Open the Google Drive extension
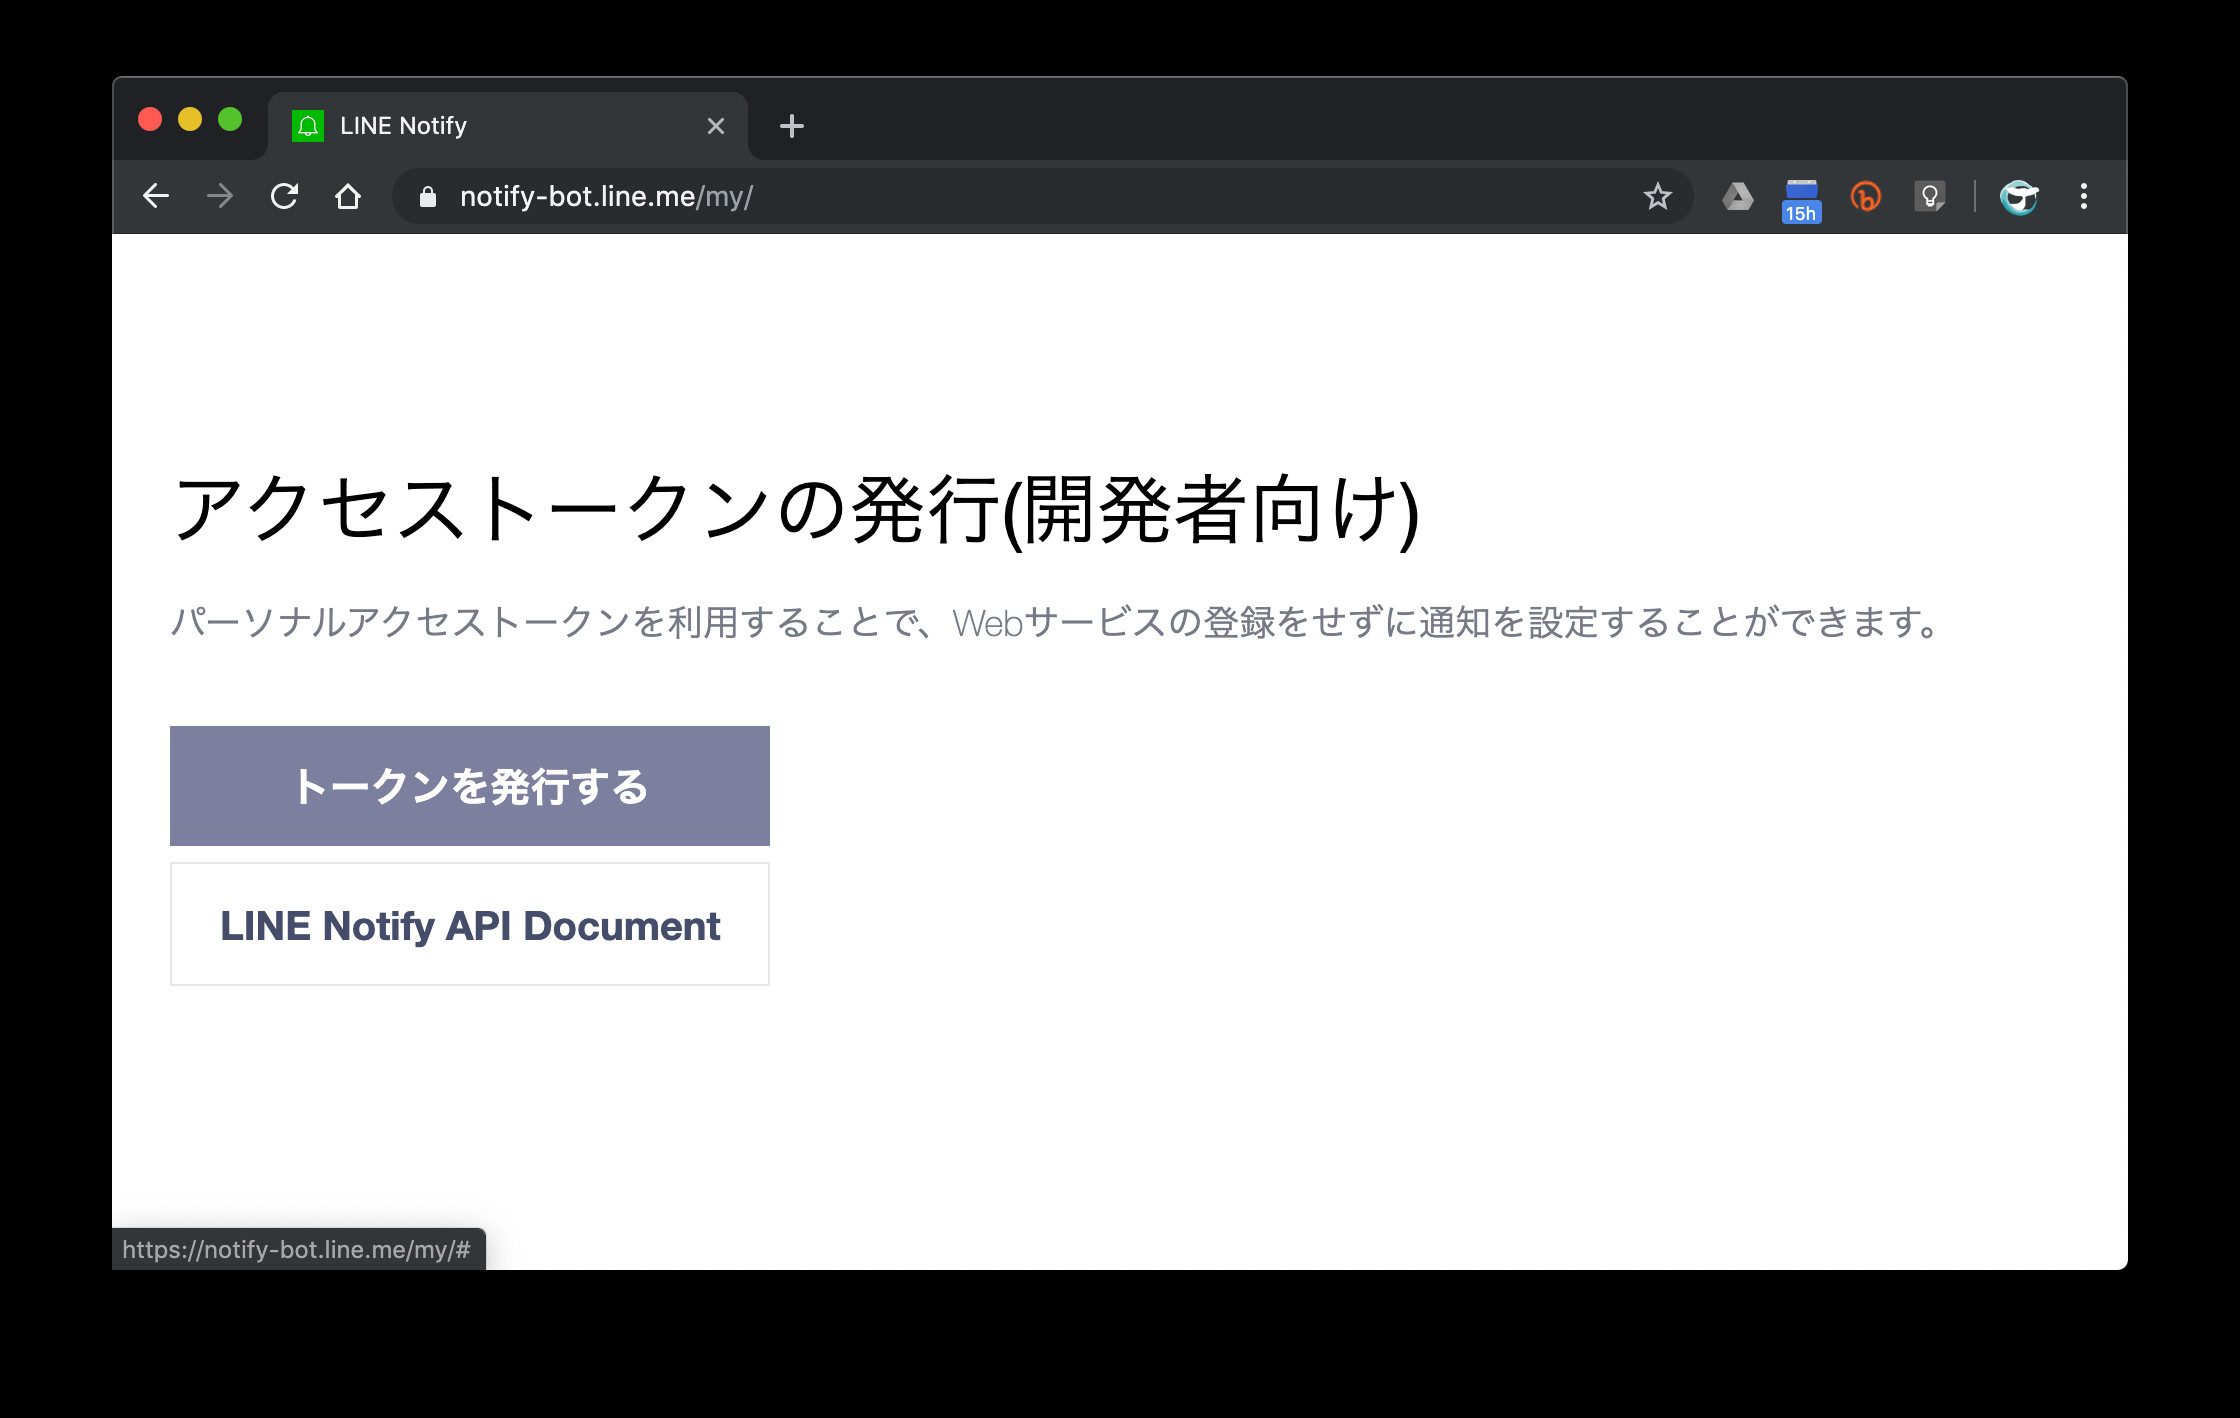The image size is (2240, 1418). [x=1738, y=196]
